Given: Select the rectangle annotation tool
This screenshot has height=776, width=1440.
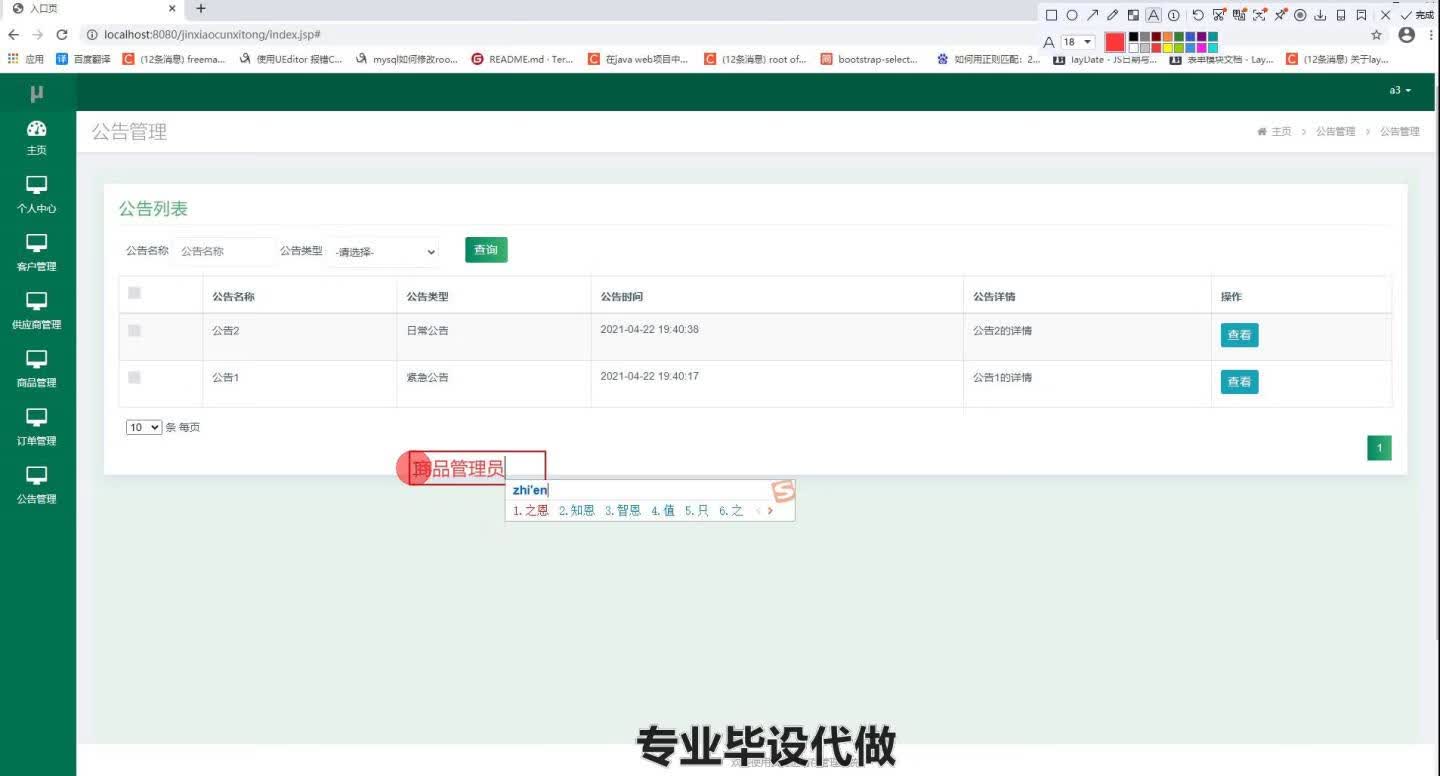Looking at the screenshot, I should pyautogui.click(x=1051, y=15).
